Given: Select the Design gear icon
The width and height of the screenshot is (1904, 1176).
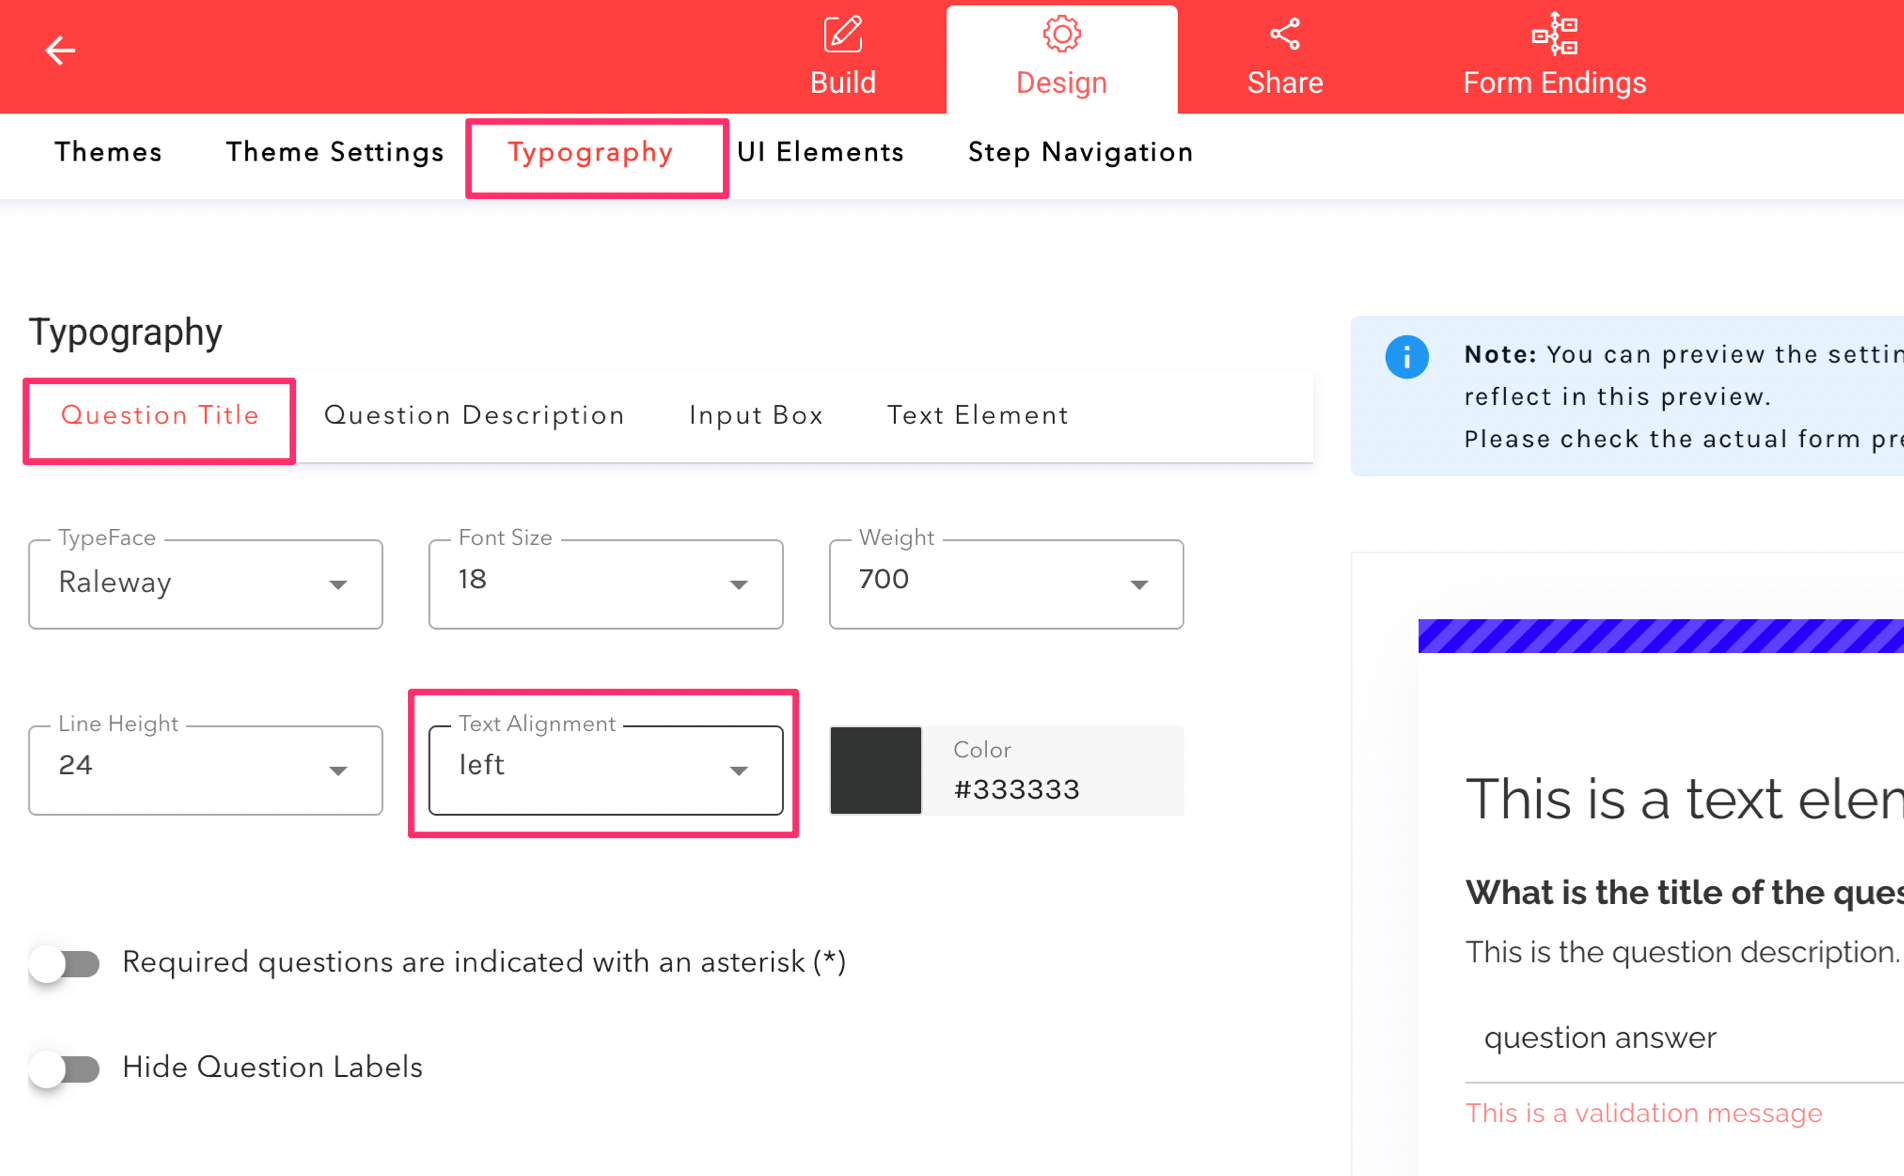Looking at the screenshot, I should pos(1061,35).
